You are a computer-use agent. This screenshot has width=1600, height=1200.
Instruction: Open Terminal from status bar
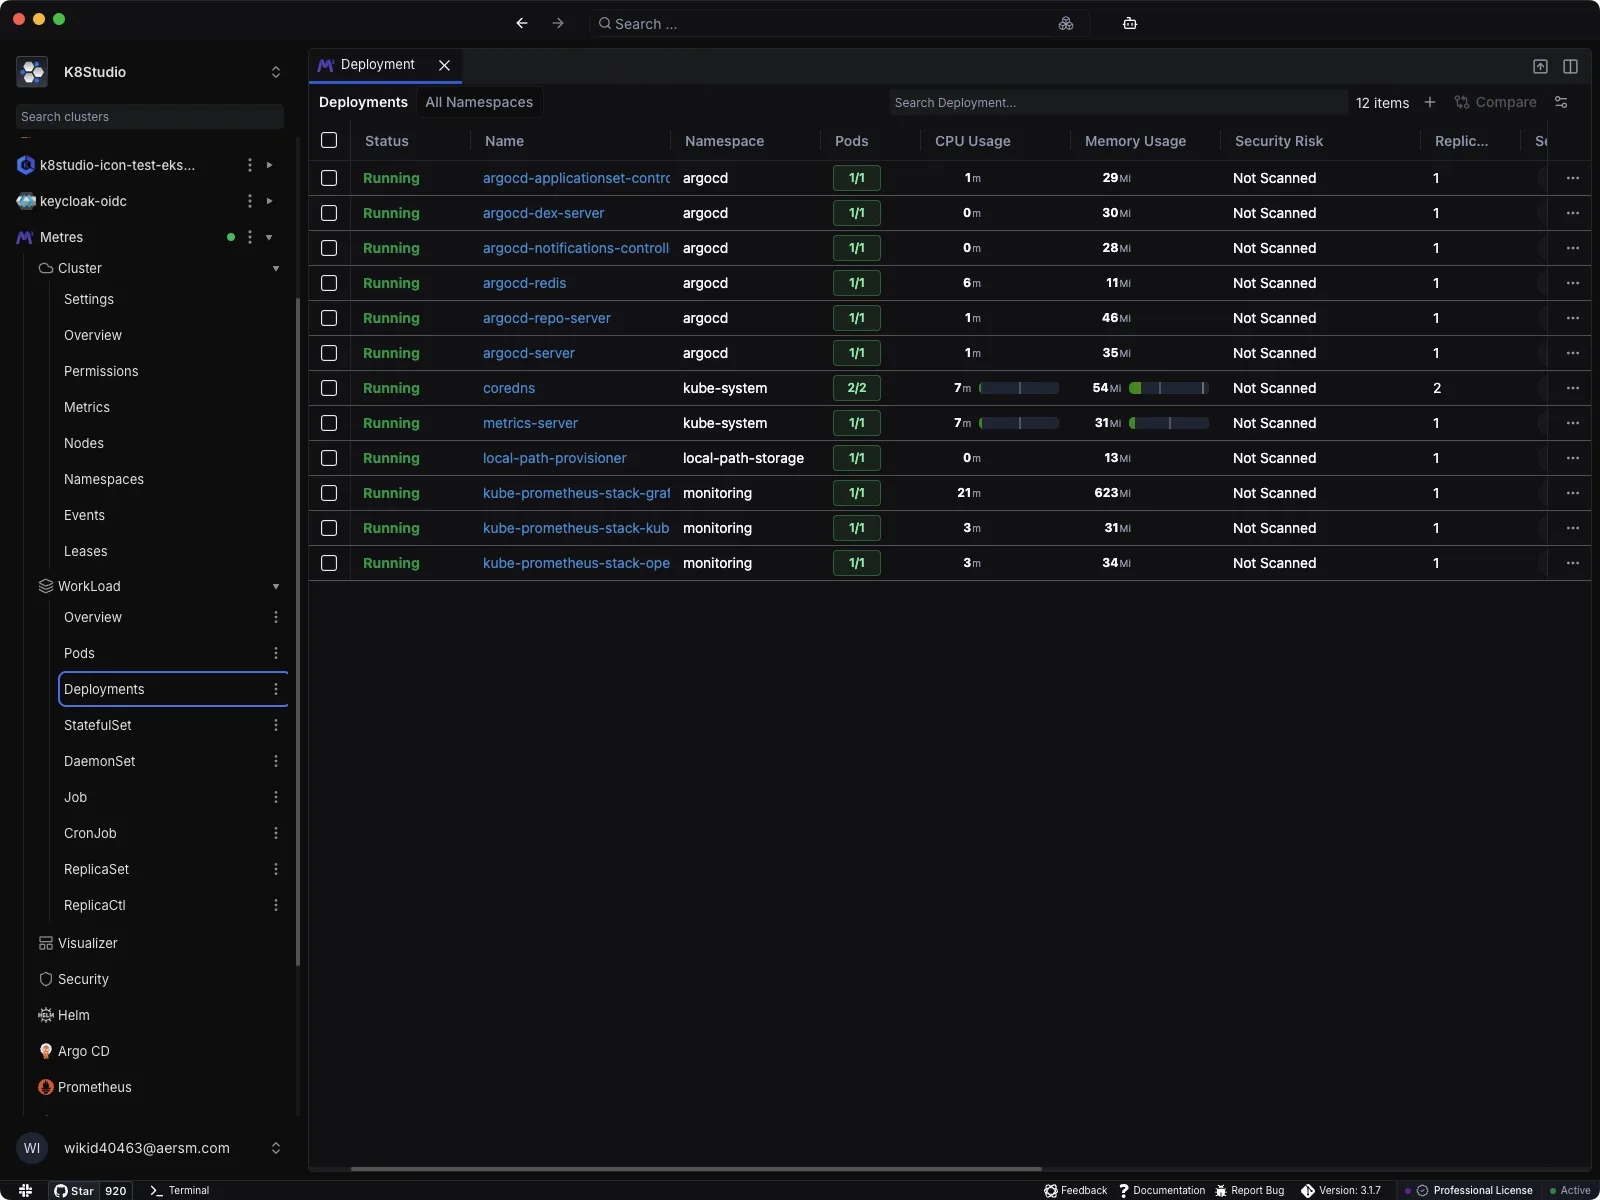click(x=180, y=1190)
